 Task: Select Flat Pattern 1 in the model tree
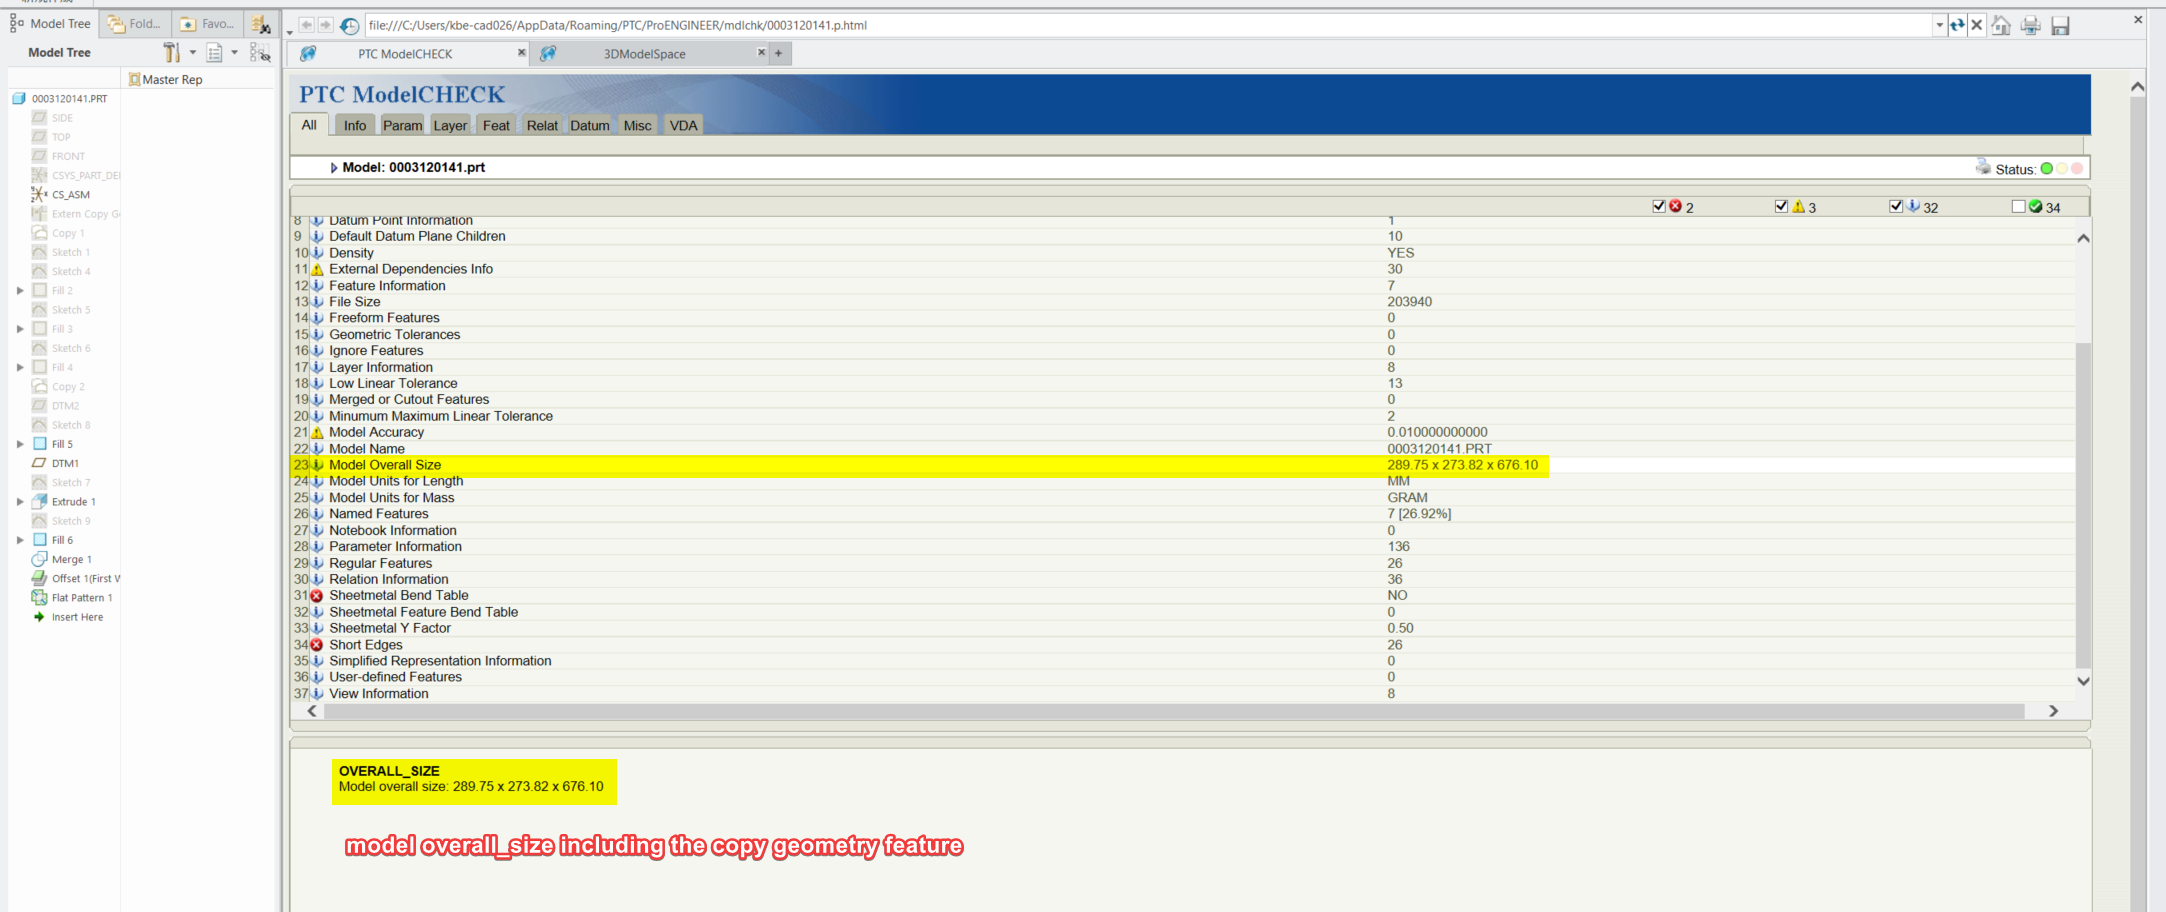tap(82, 597)
